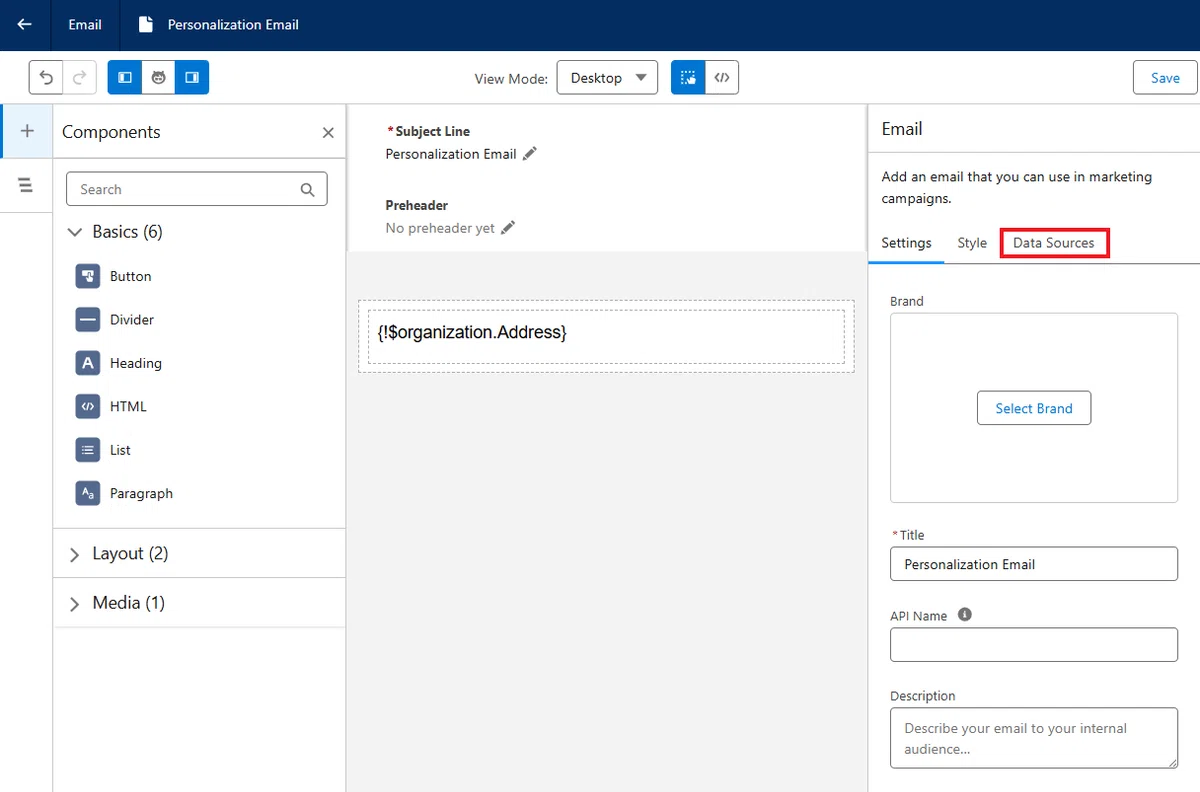The width and height of the screenshot is (1200, 792).
Task: Click the API Name input field
Action: click(x=1034, y=645)
